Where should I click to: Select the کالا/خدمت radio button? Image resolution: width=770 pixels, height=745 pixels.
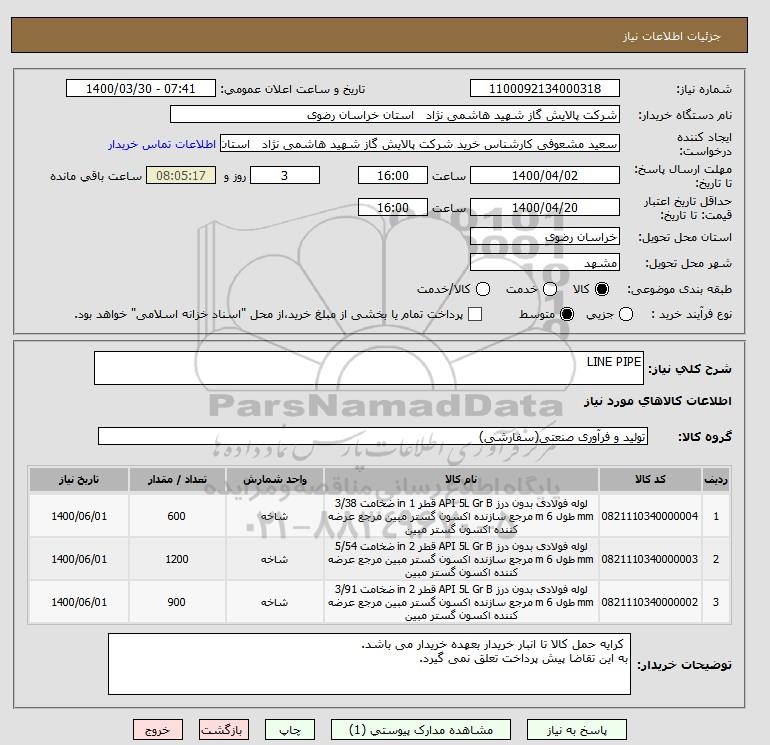[483, 289]
